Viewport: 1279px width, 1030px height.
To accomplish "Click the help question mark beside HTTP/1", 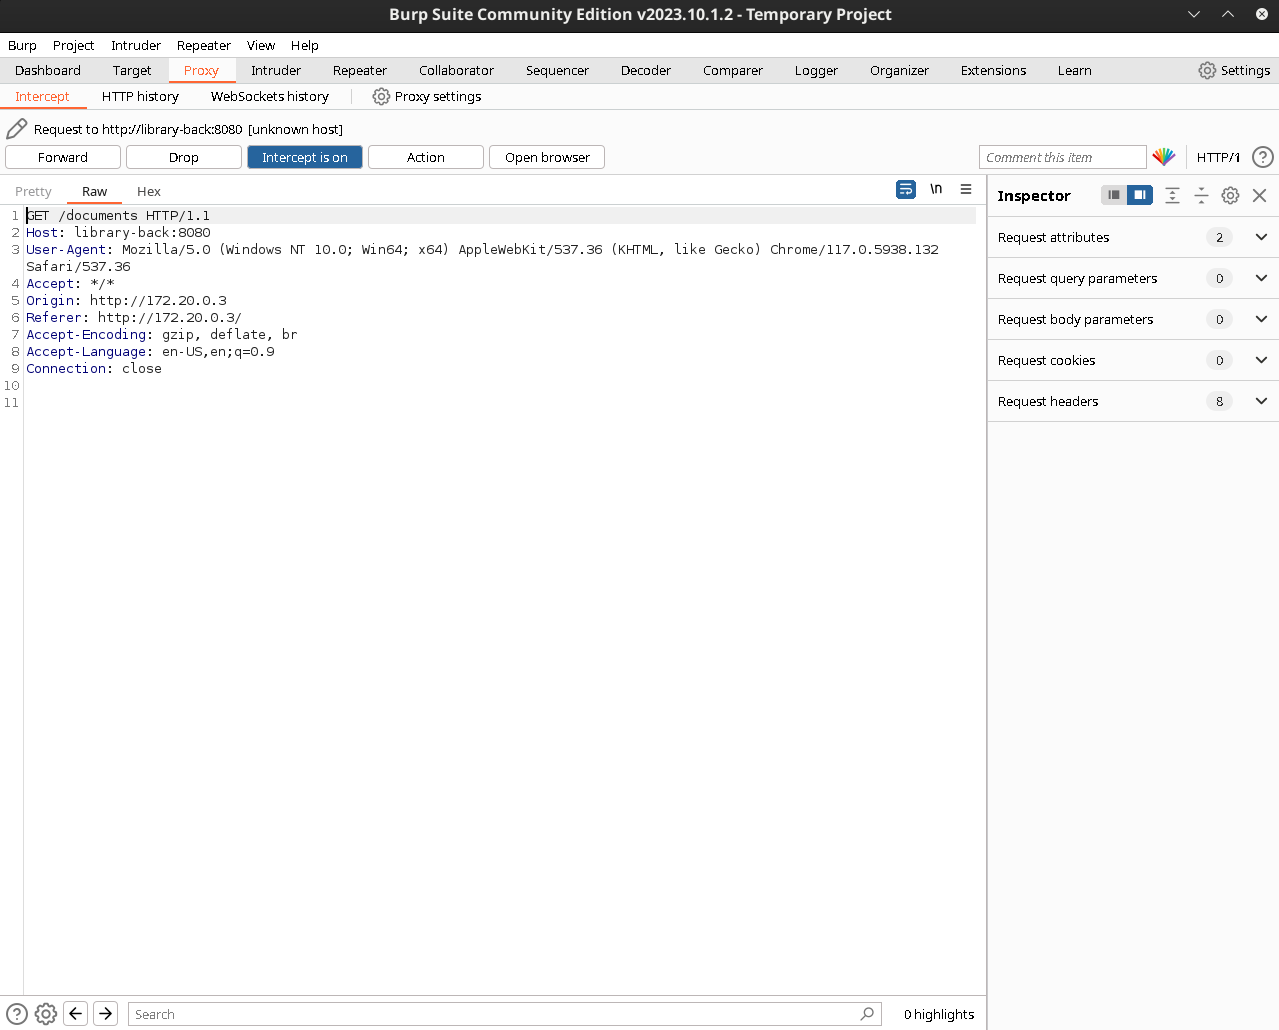I will click(1263, 157).
